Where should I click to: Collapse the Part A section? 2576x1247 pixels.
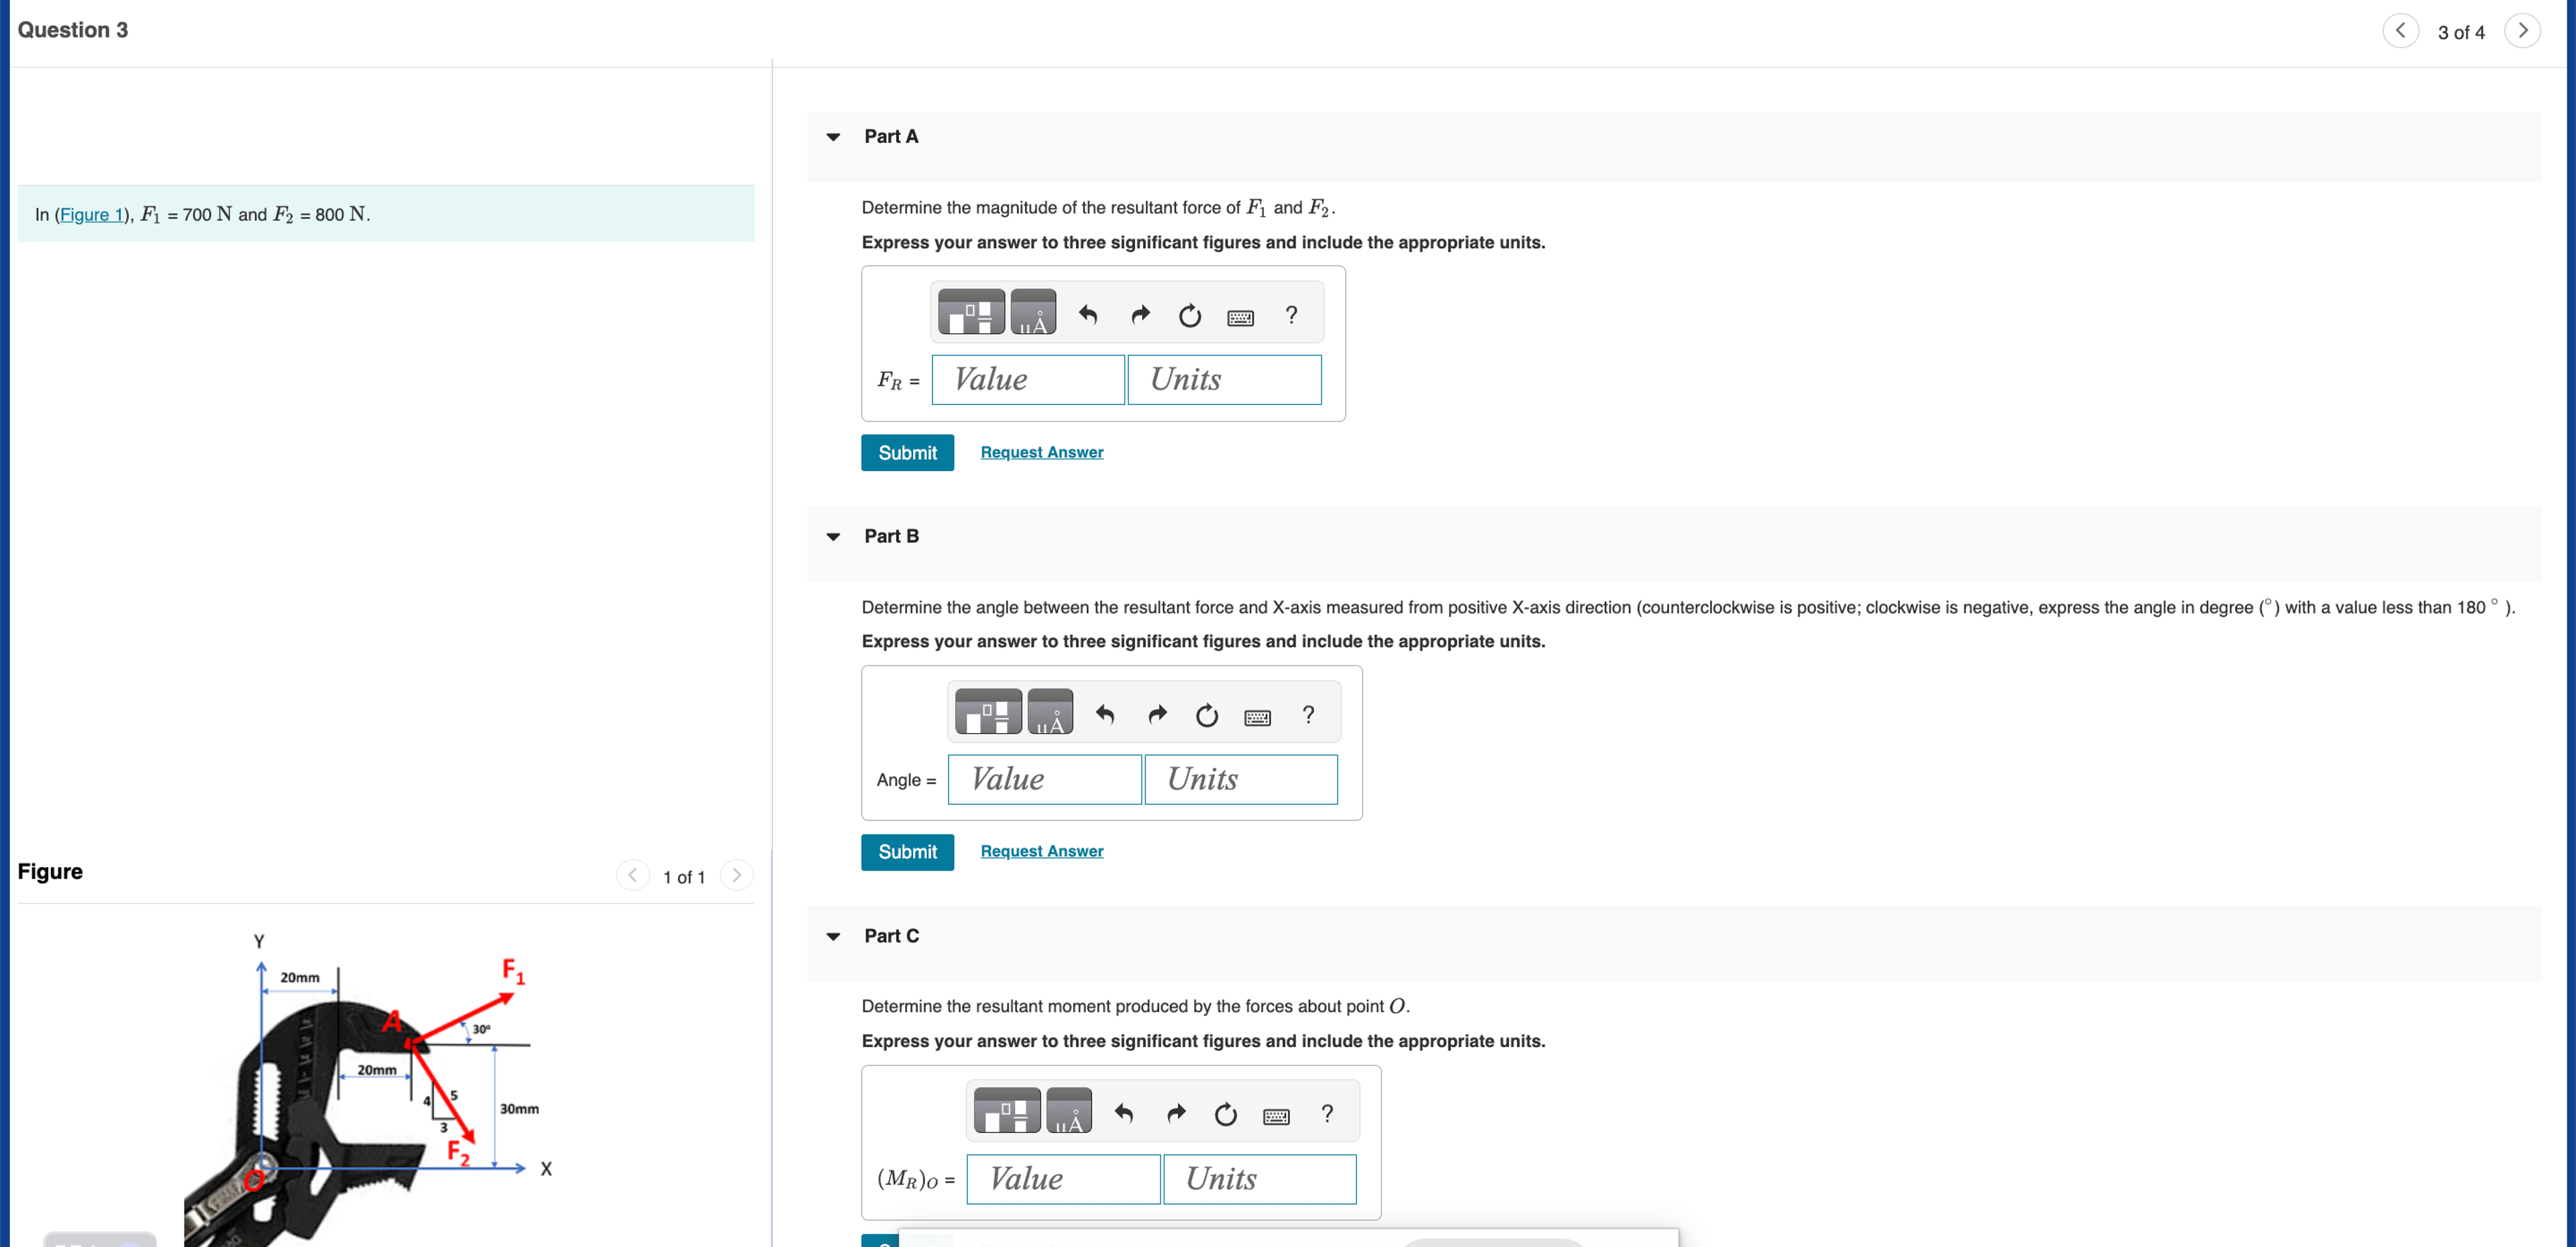click(833, 137)
